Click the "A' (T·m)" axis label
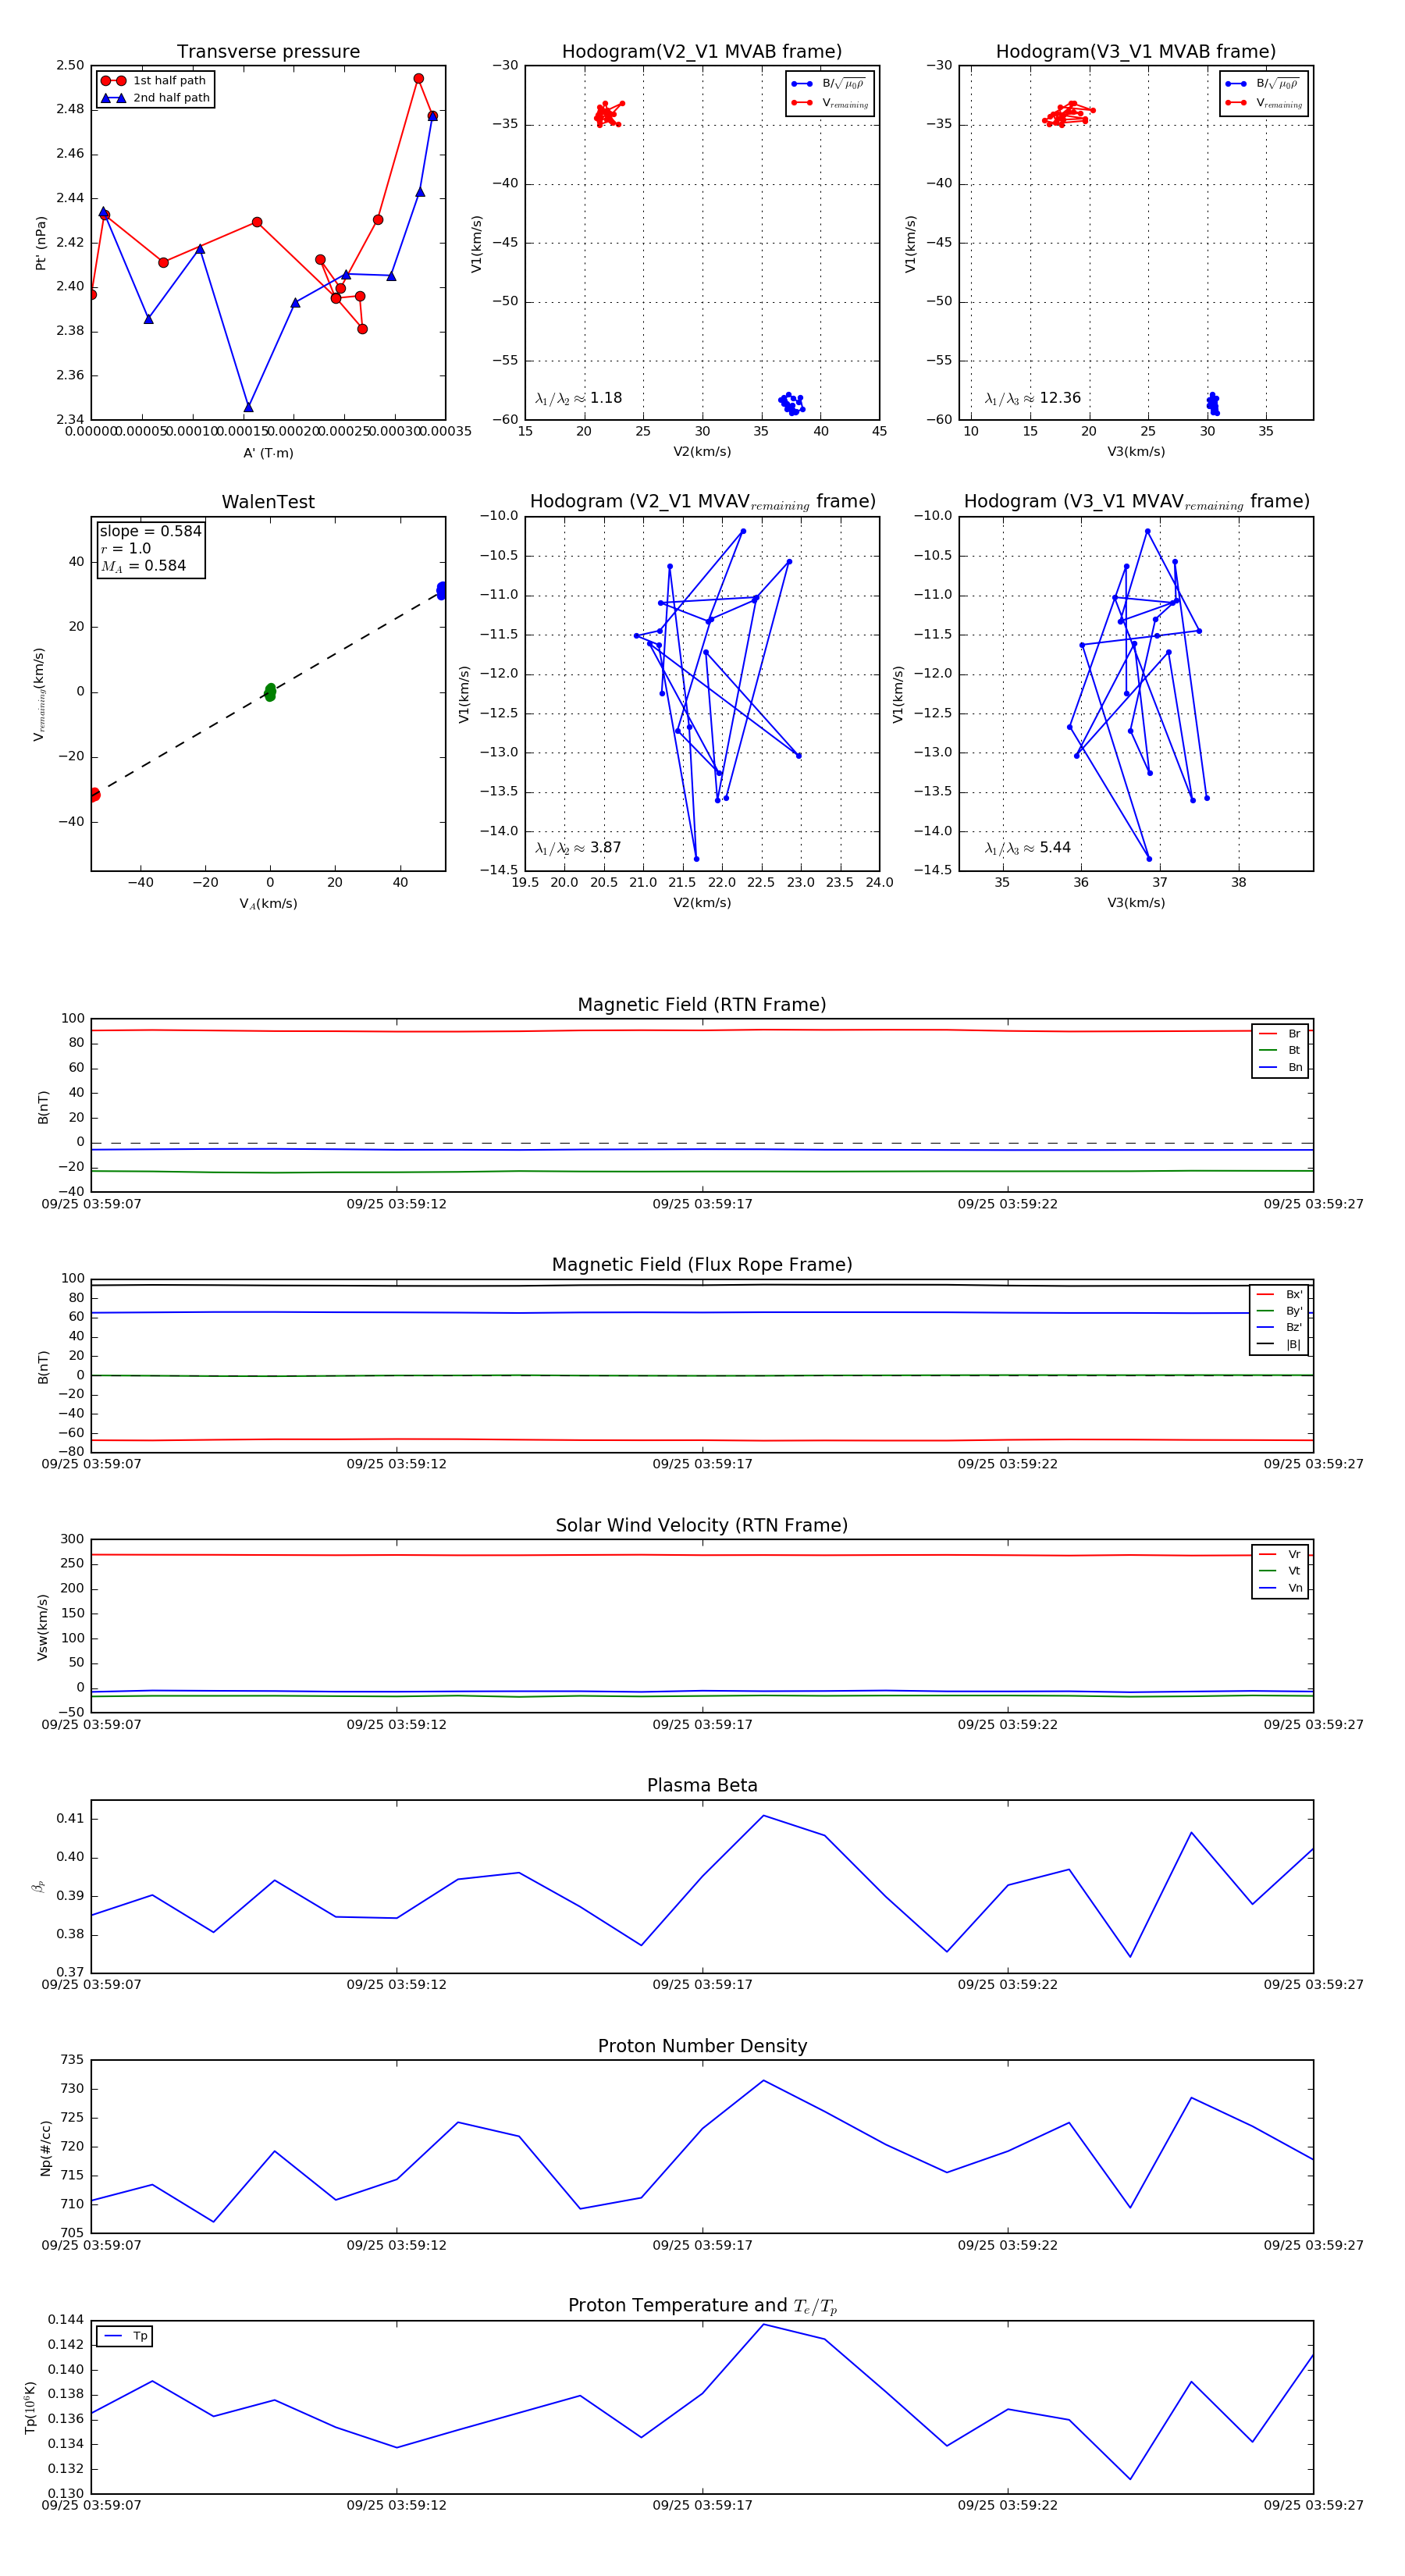Image resolution: width=1405 pixels, height=2576 pixels. 268,453
